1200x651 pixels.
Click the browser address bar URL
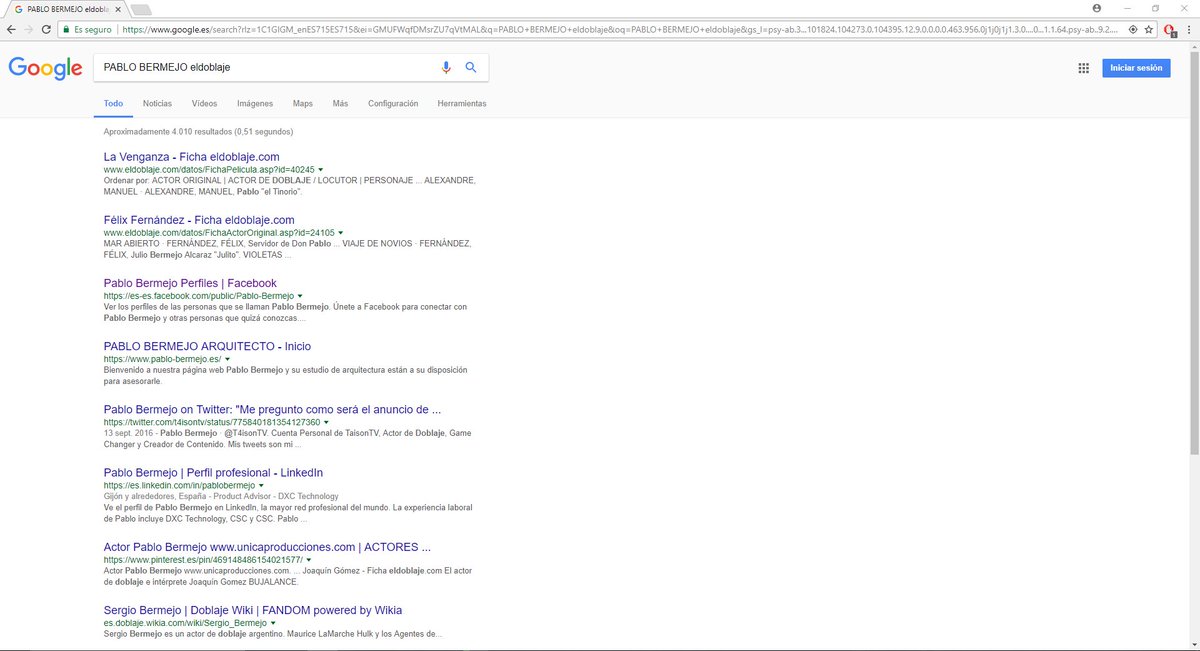pos(620,30)
